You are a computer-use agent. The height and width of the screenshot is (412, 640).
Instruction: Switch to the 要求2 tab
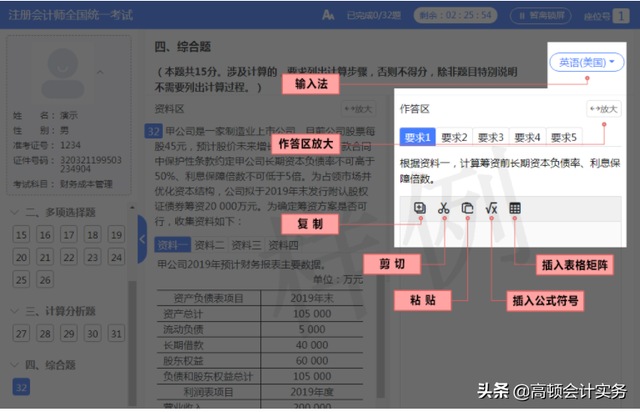454,137
